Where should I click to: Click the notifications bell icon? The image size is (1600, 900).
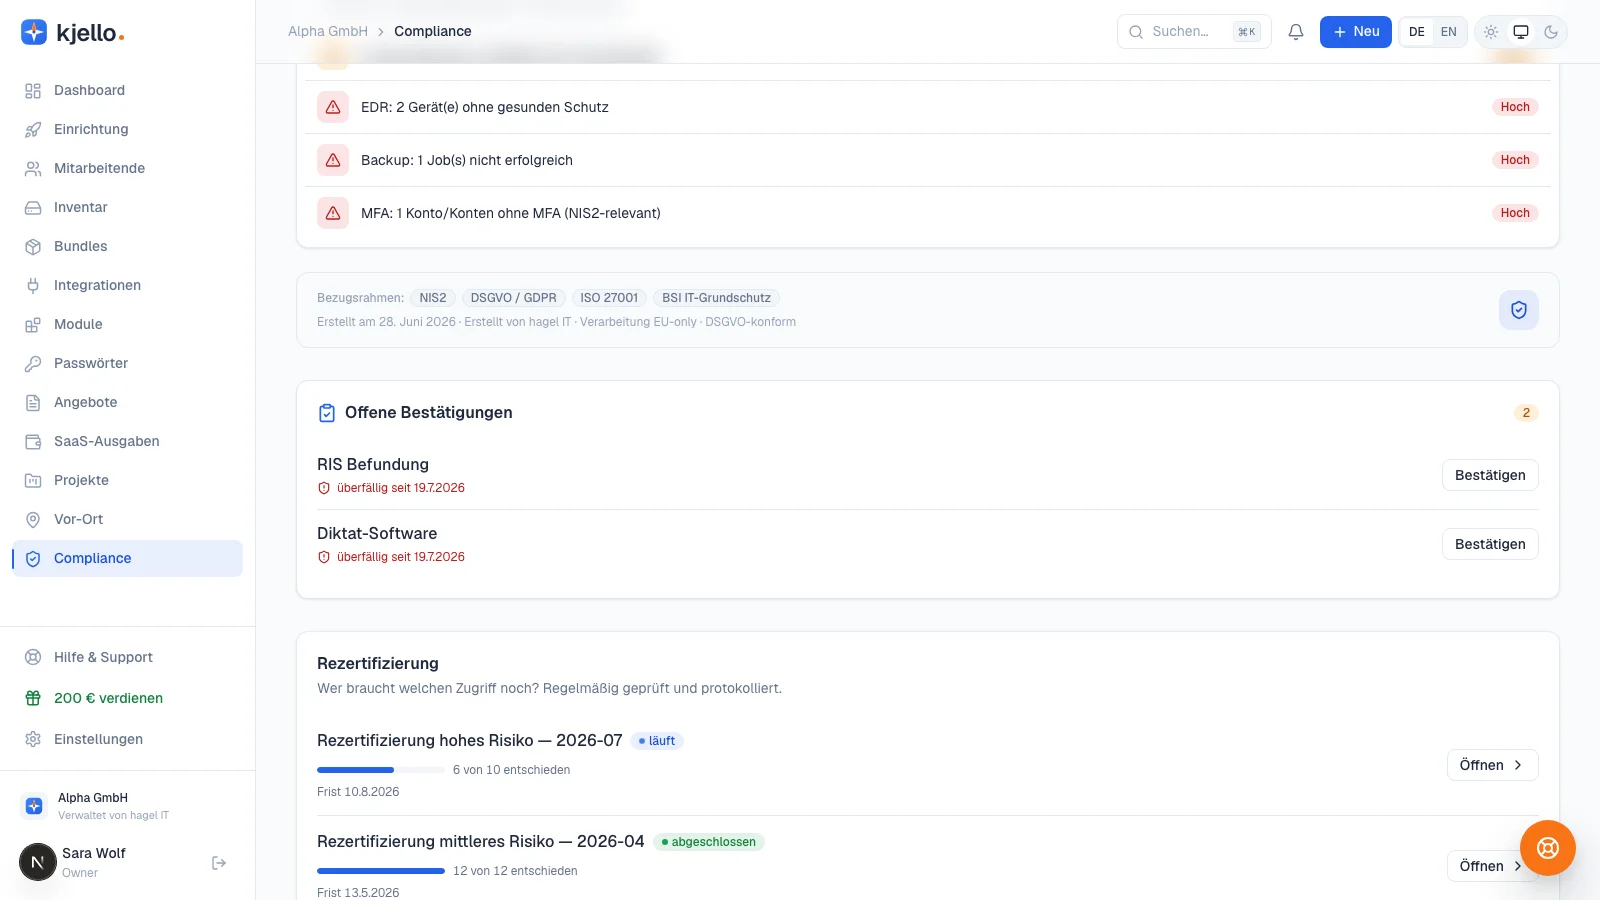click(x=1296, y=32)
